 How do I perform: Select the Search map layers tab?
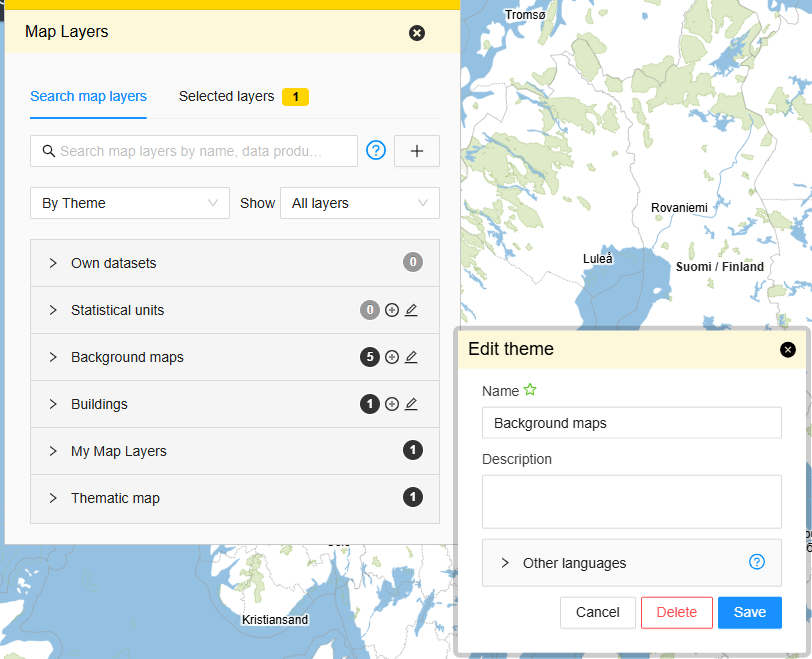[88, 97]
